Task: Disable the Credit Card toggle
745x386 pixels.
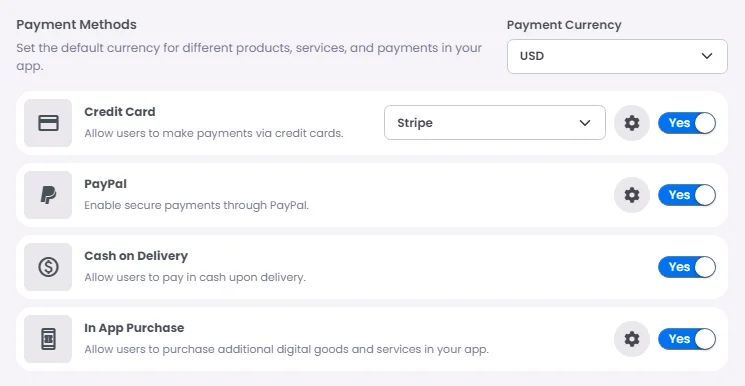Action: [x=687, y=123]
